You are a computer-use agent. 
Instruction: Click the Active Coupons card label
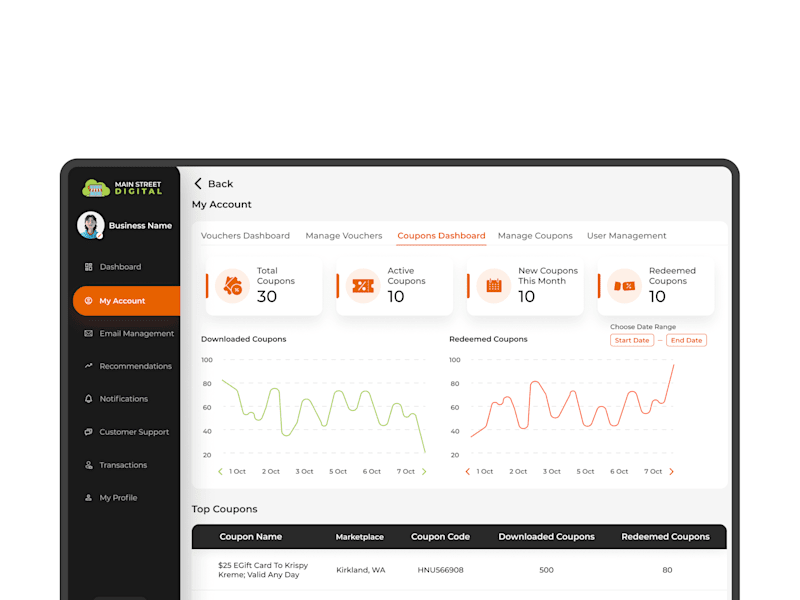point(406,276)
